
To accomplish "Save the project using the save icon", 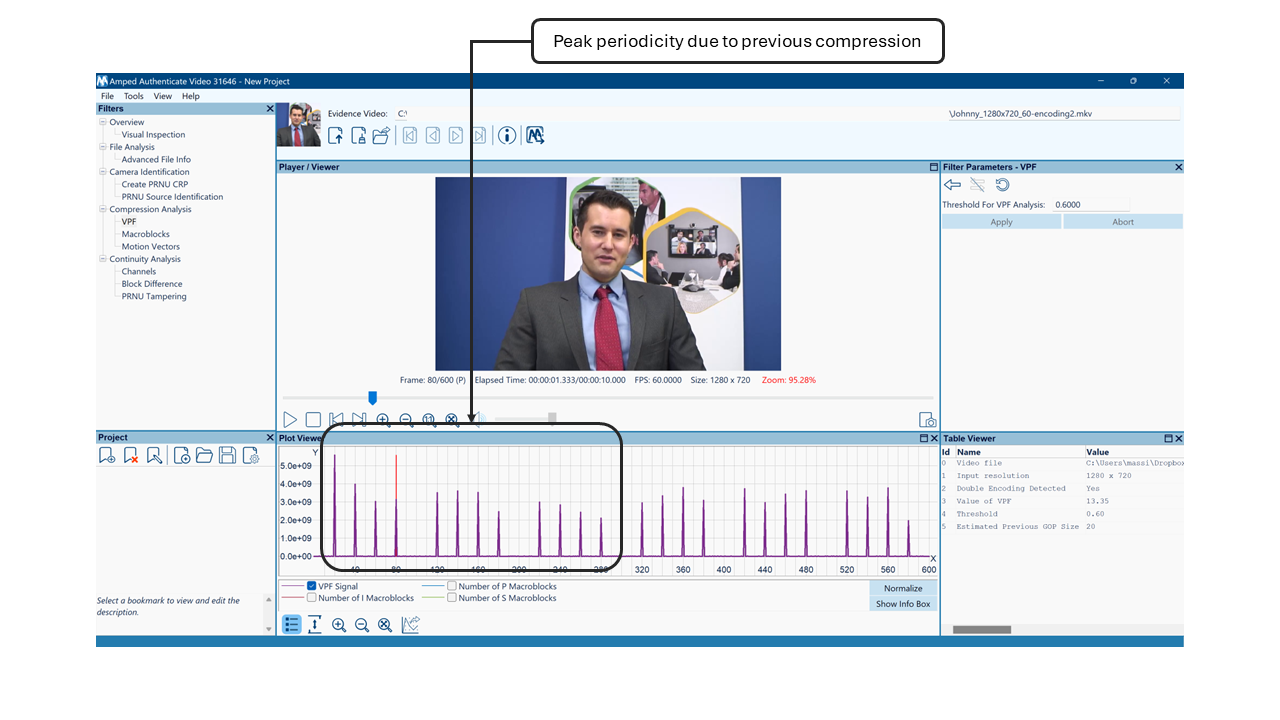I will 227,454.
